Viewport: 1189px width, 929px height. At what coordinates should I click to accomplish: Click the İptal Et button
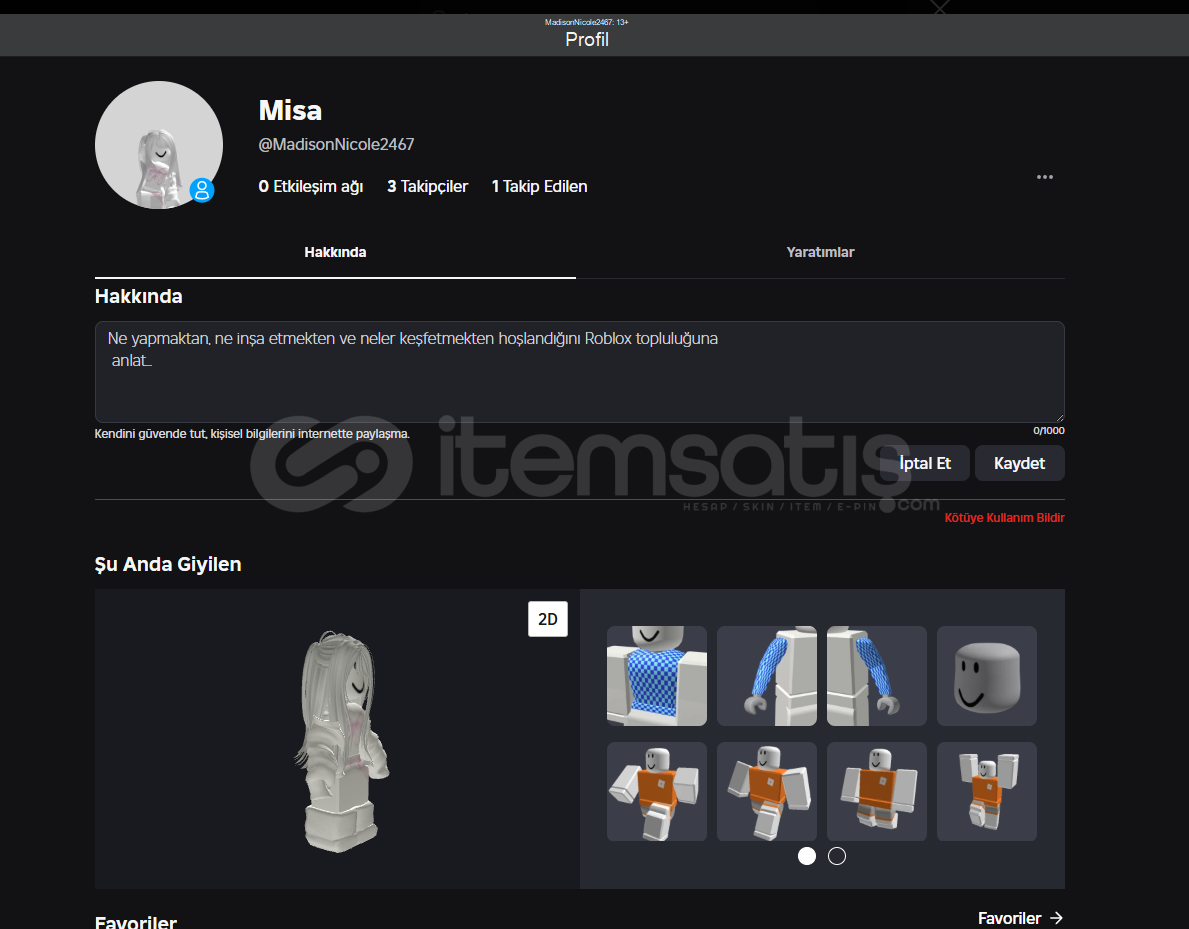tap(924, 463)
